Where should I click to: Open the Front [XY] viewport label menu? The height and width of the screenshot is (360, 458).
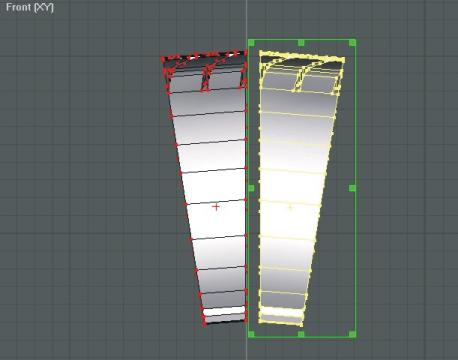[x=30, y=7]
